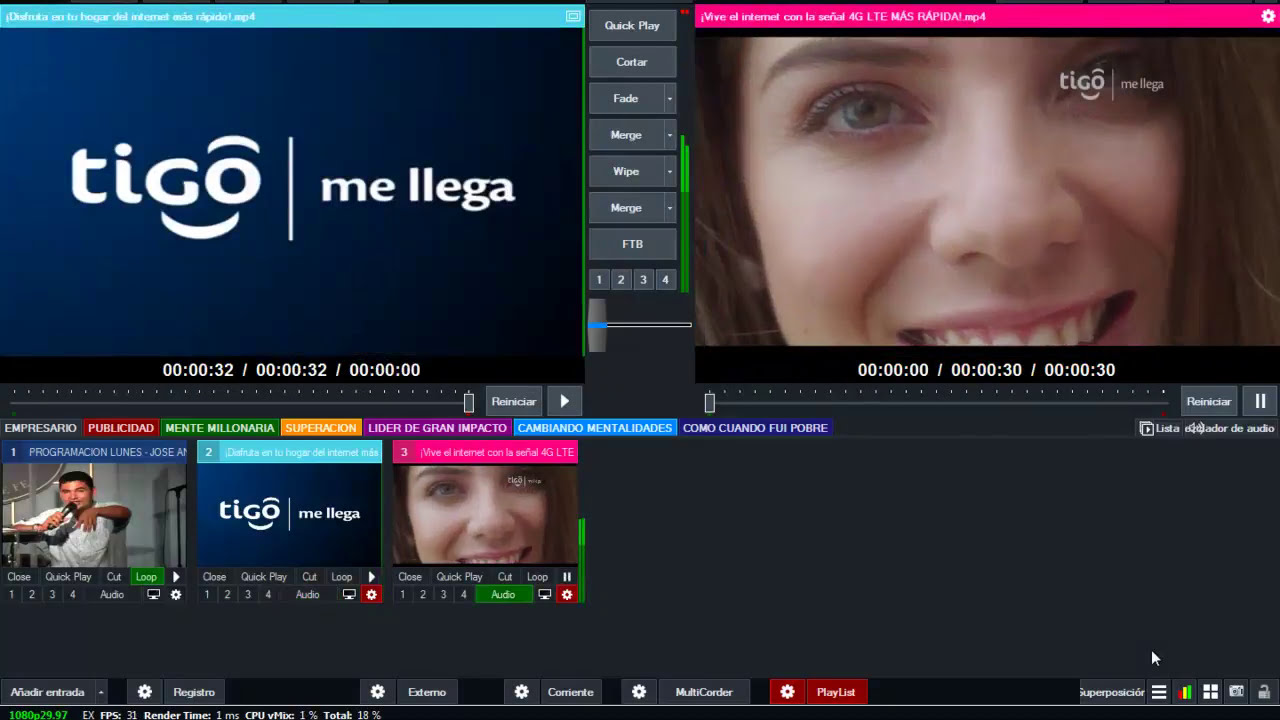
Task: Click the PlayList button
Action: click(x=836, y=692)
